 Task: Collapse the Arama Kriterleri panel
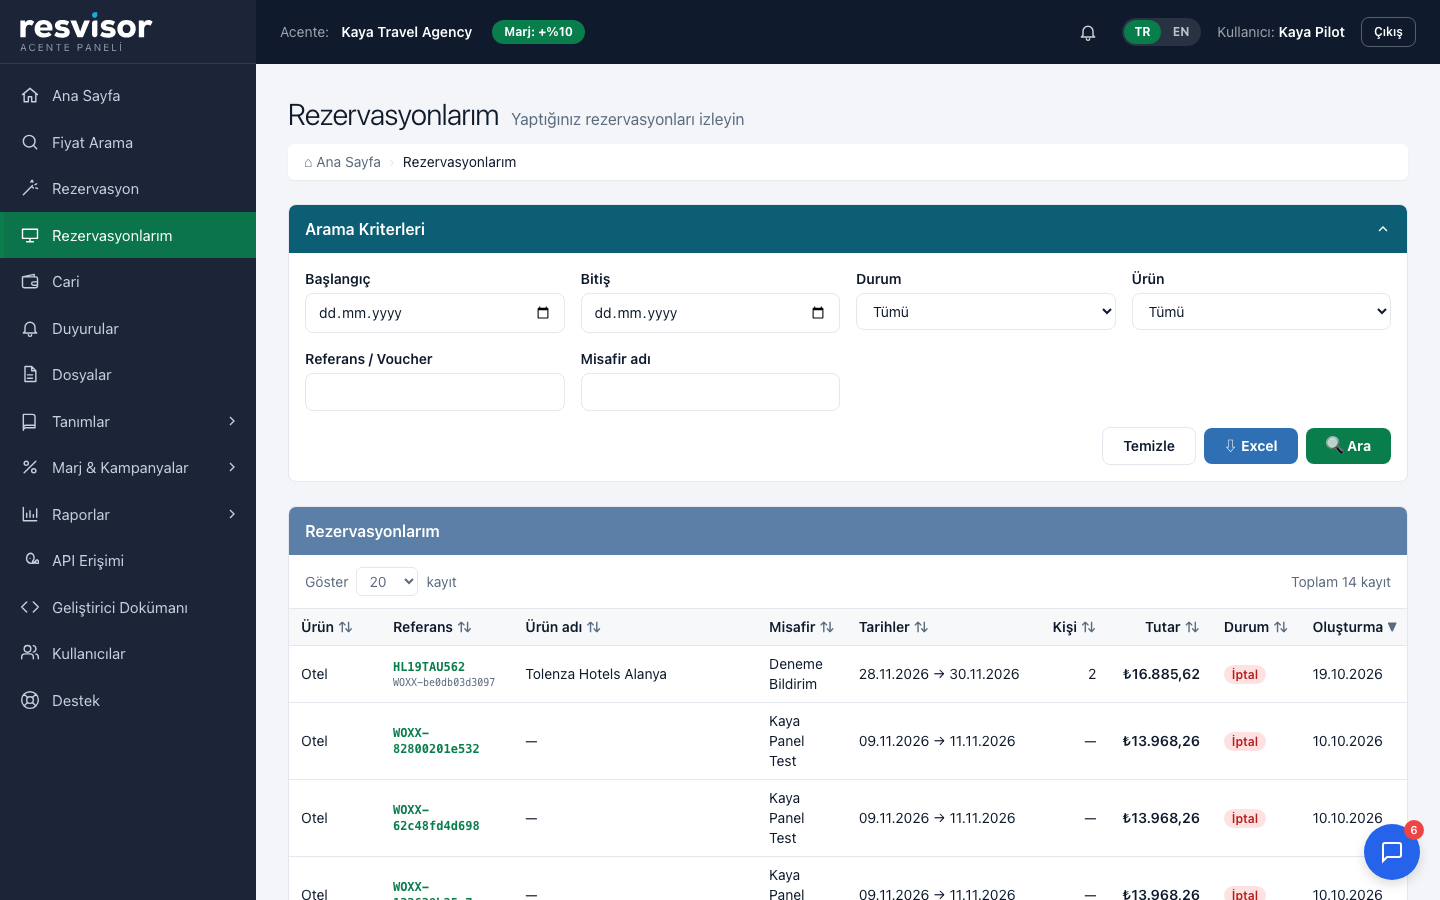[1383, 229]
